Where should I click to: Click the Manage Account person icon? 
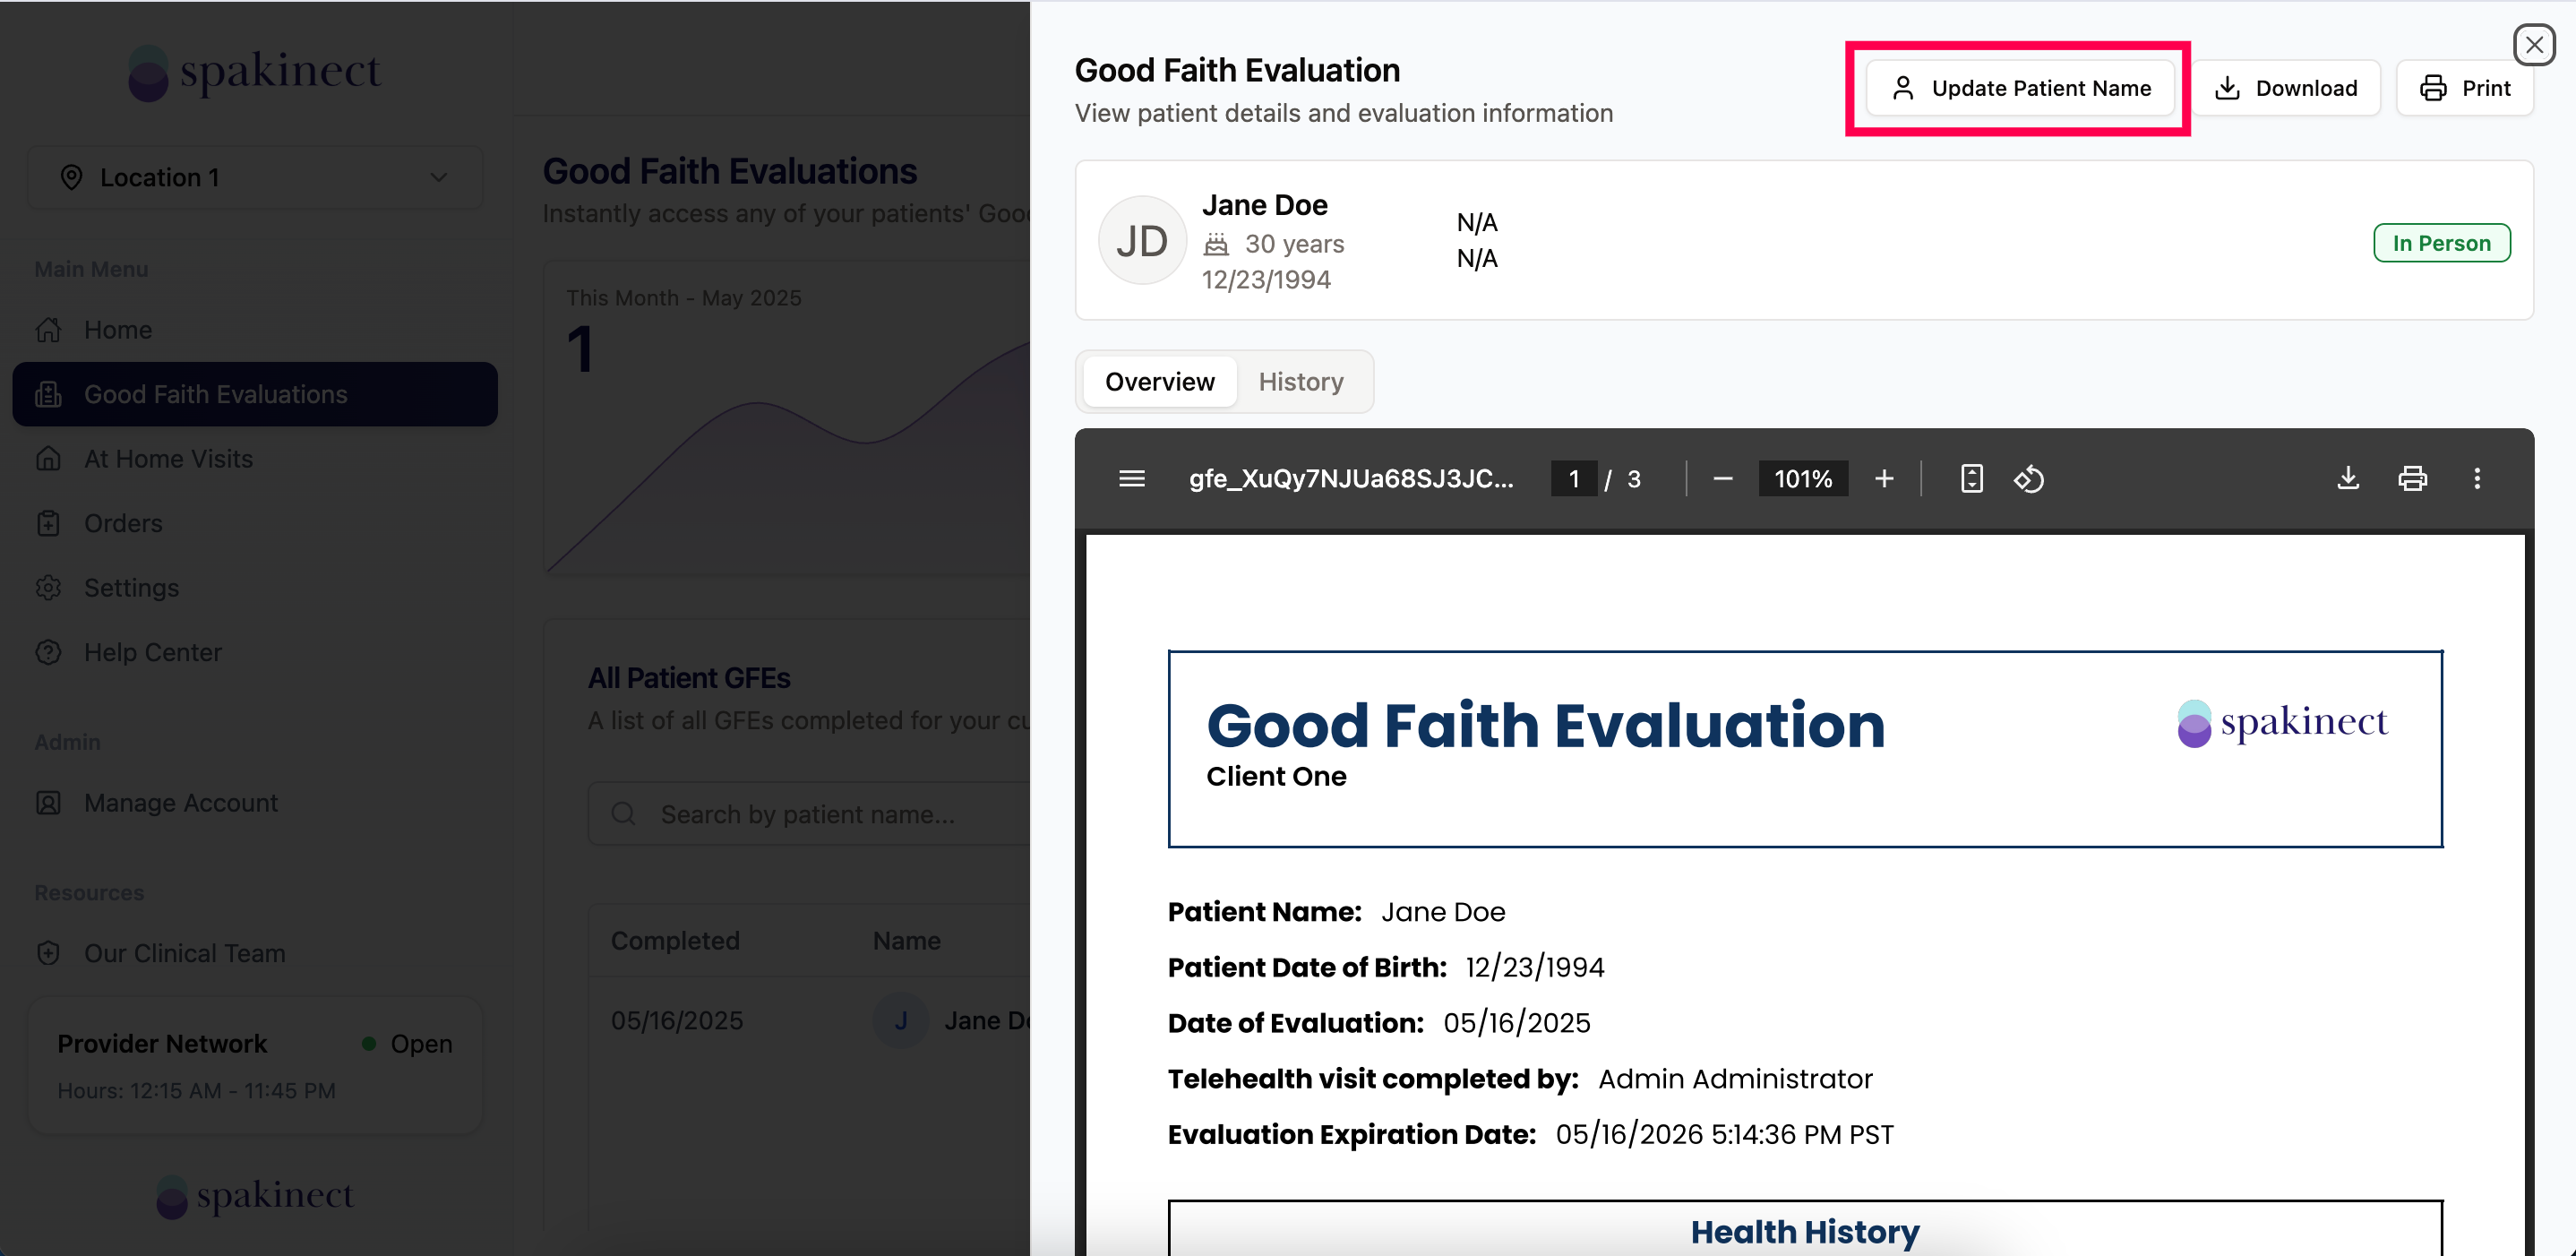49,802
